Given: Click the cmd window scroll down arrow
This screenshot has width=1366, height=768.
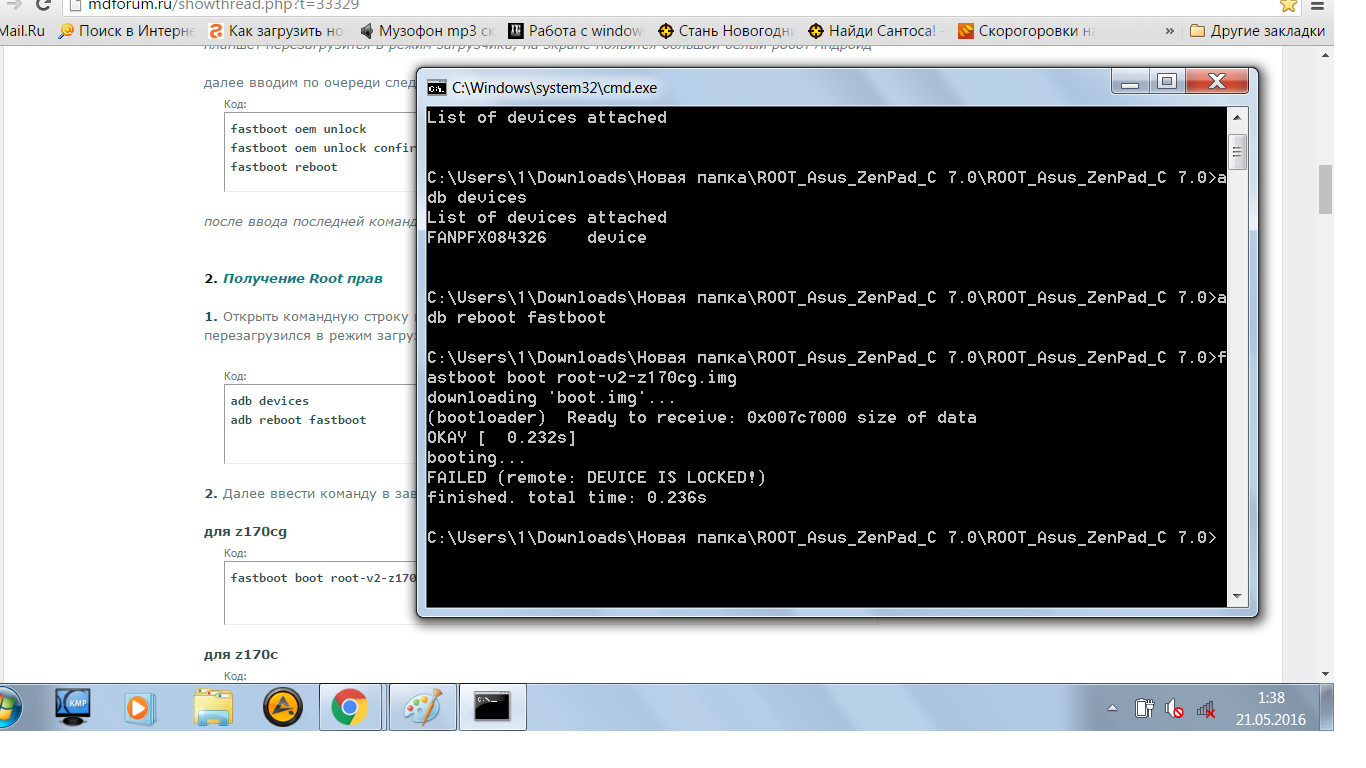Looking at the screenshot, I should (1238, 596).
